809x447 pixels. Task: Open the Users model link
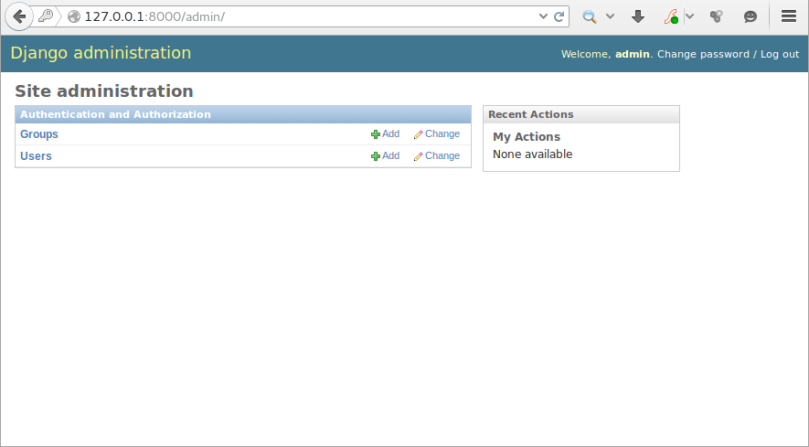click(36, 156)
